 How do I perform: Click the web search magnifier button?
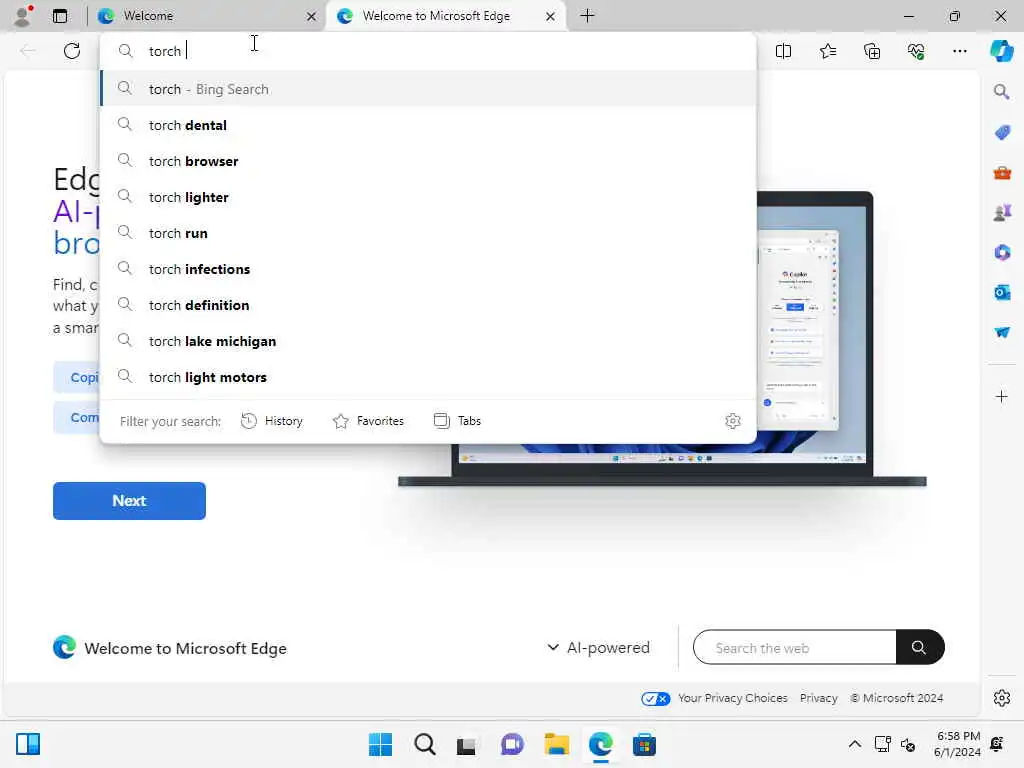tap(920, 647)
